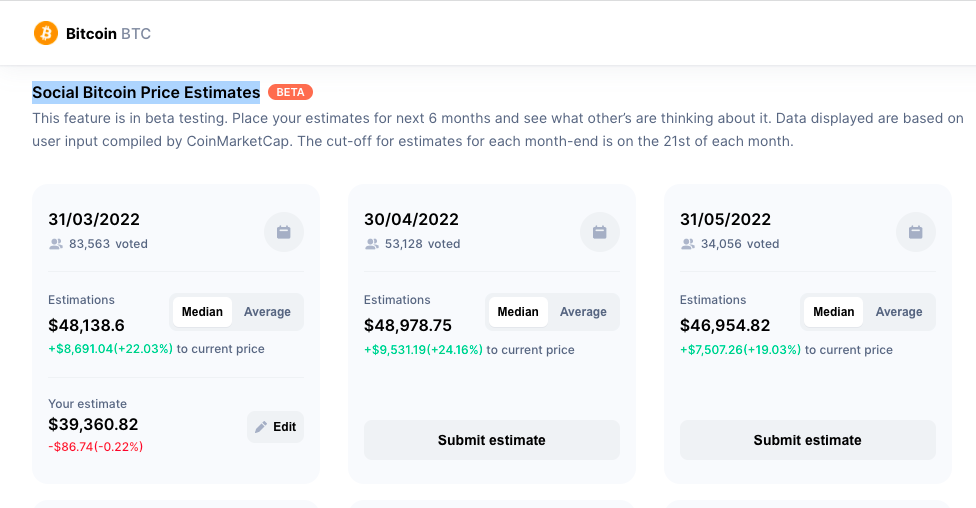This screenshot has width=976, height=508.
Task: Select Median for 31/03/2022 estimations
Action: 202,312
